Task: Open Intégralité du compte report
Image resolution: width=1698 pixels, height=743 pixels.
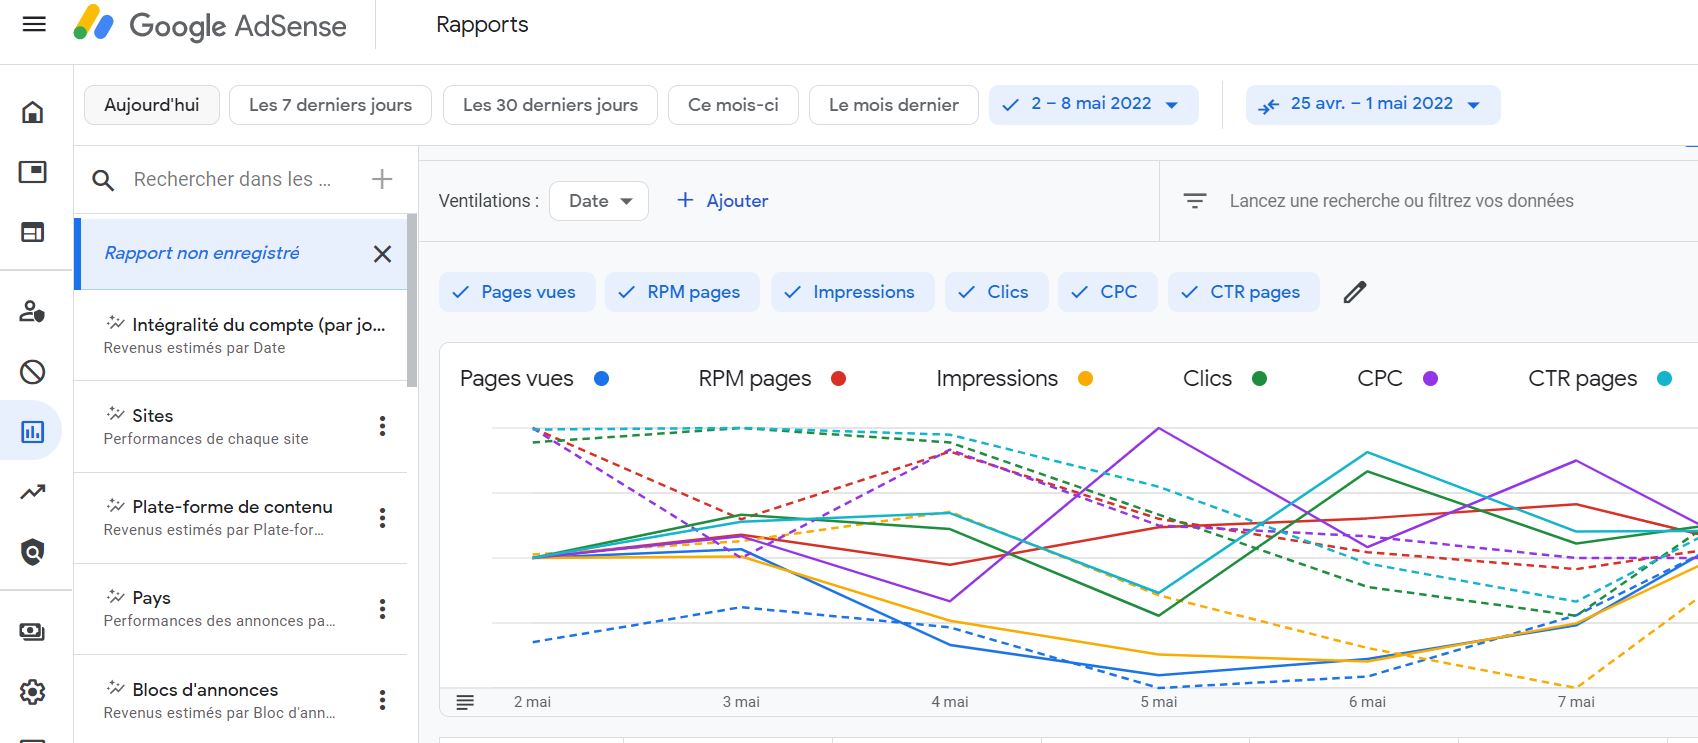Action: coord(241,335)
